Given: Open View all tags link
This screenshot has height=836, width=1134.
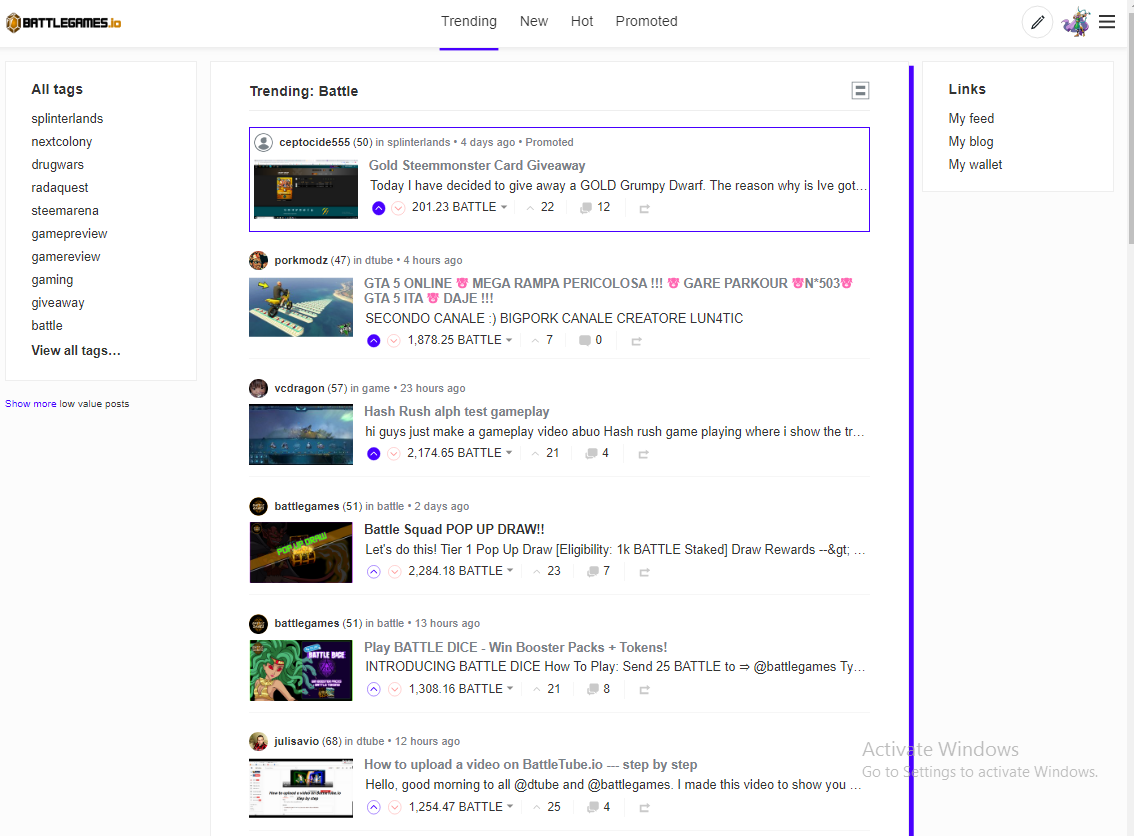Looking at the screenshot, I should (x=76, y=351).
